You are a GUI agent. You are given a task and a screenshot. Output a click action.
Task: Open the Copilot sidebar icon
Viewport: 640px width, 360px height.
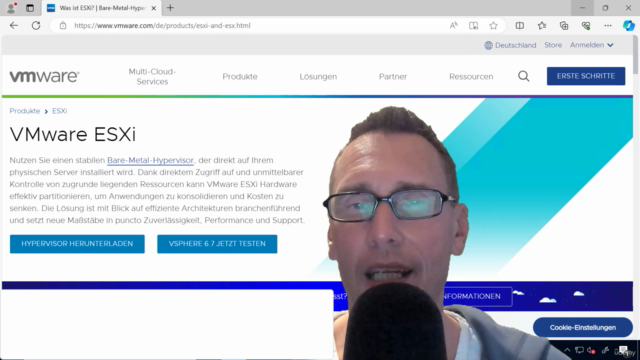click(x=628, y=25)
